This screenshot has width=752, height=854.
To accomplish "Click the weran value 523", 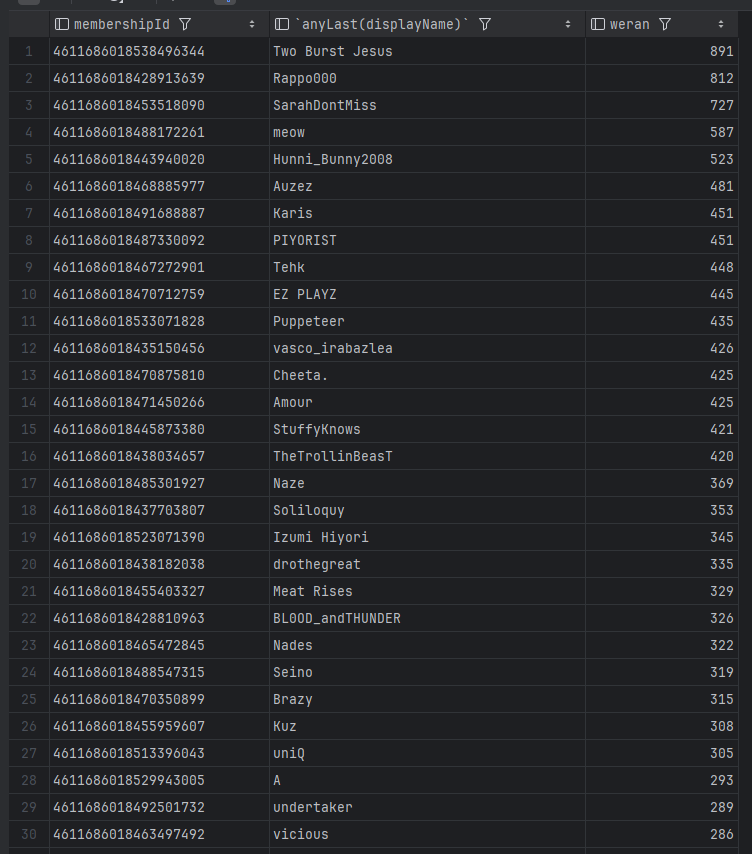I will (x=662, y=159).
